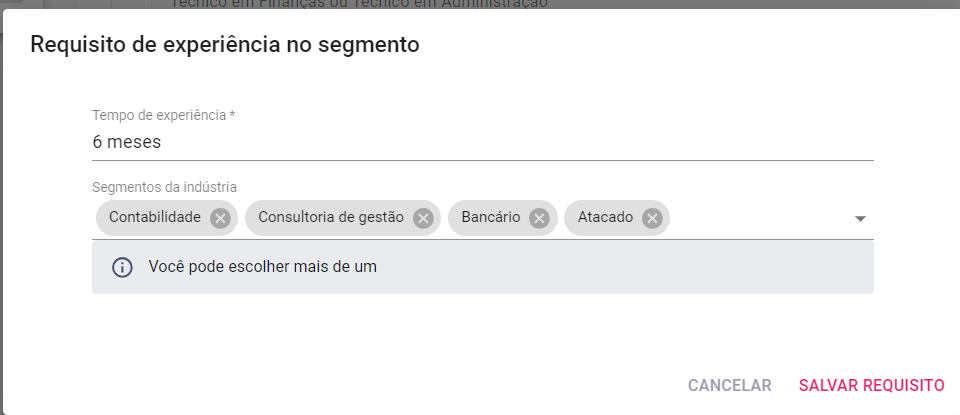Remove the Atacado chip via X icon
This screenshot has height=415, width=960.
[x=652, y=218]
